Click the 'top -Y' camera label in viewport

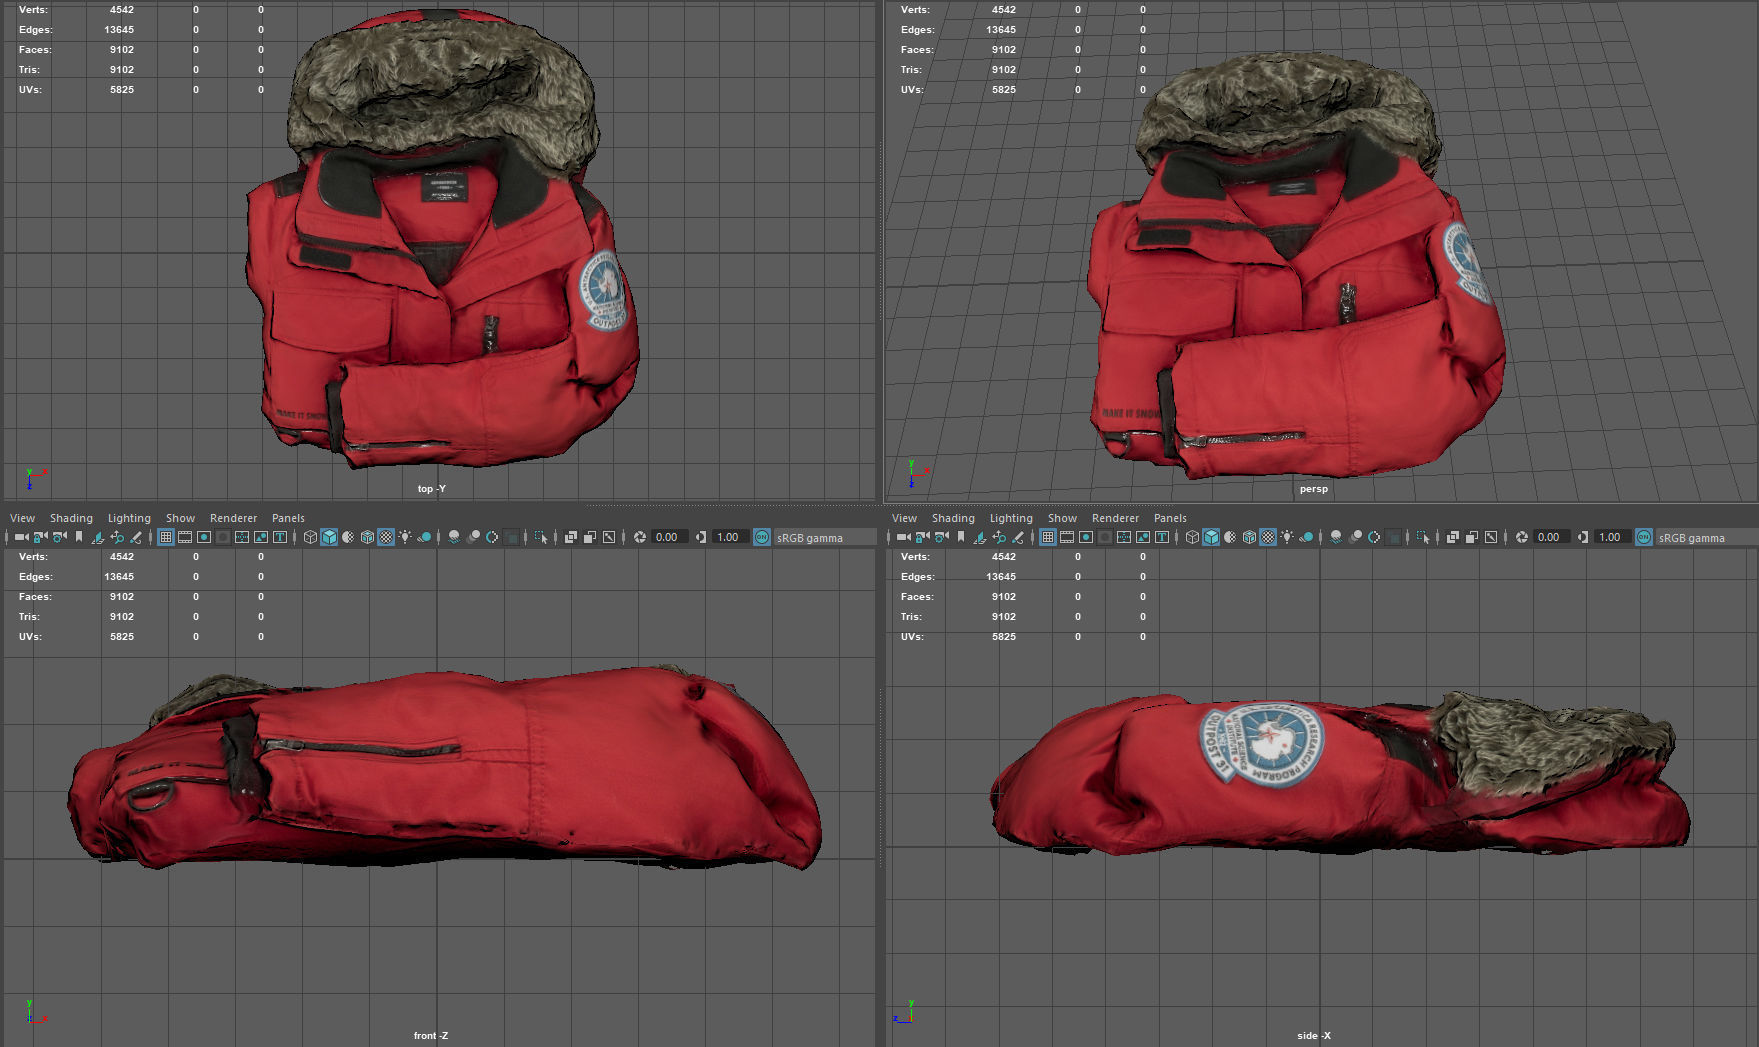(431, 489)
